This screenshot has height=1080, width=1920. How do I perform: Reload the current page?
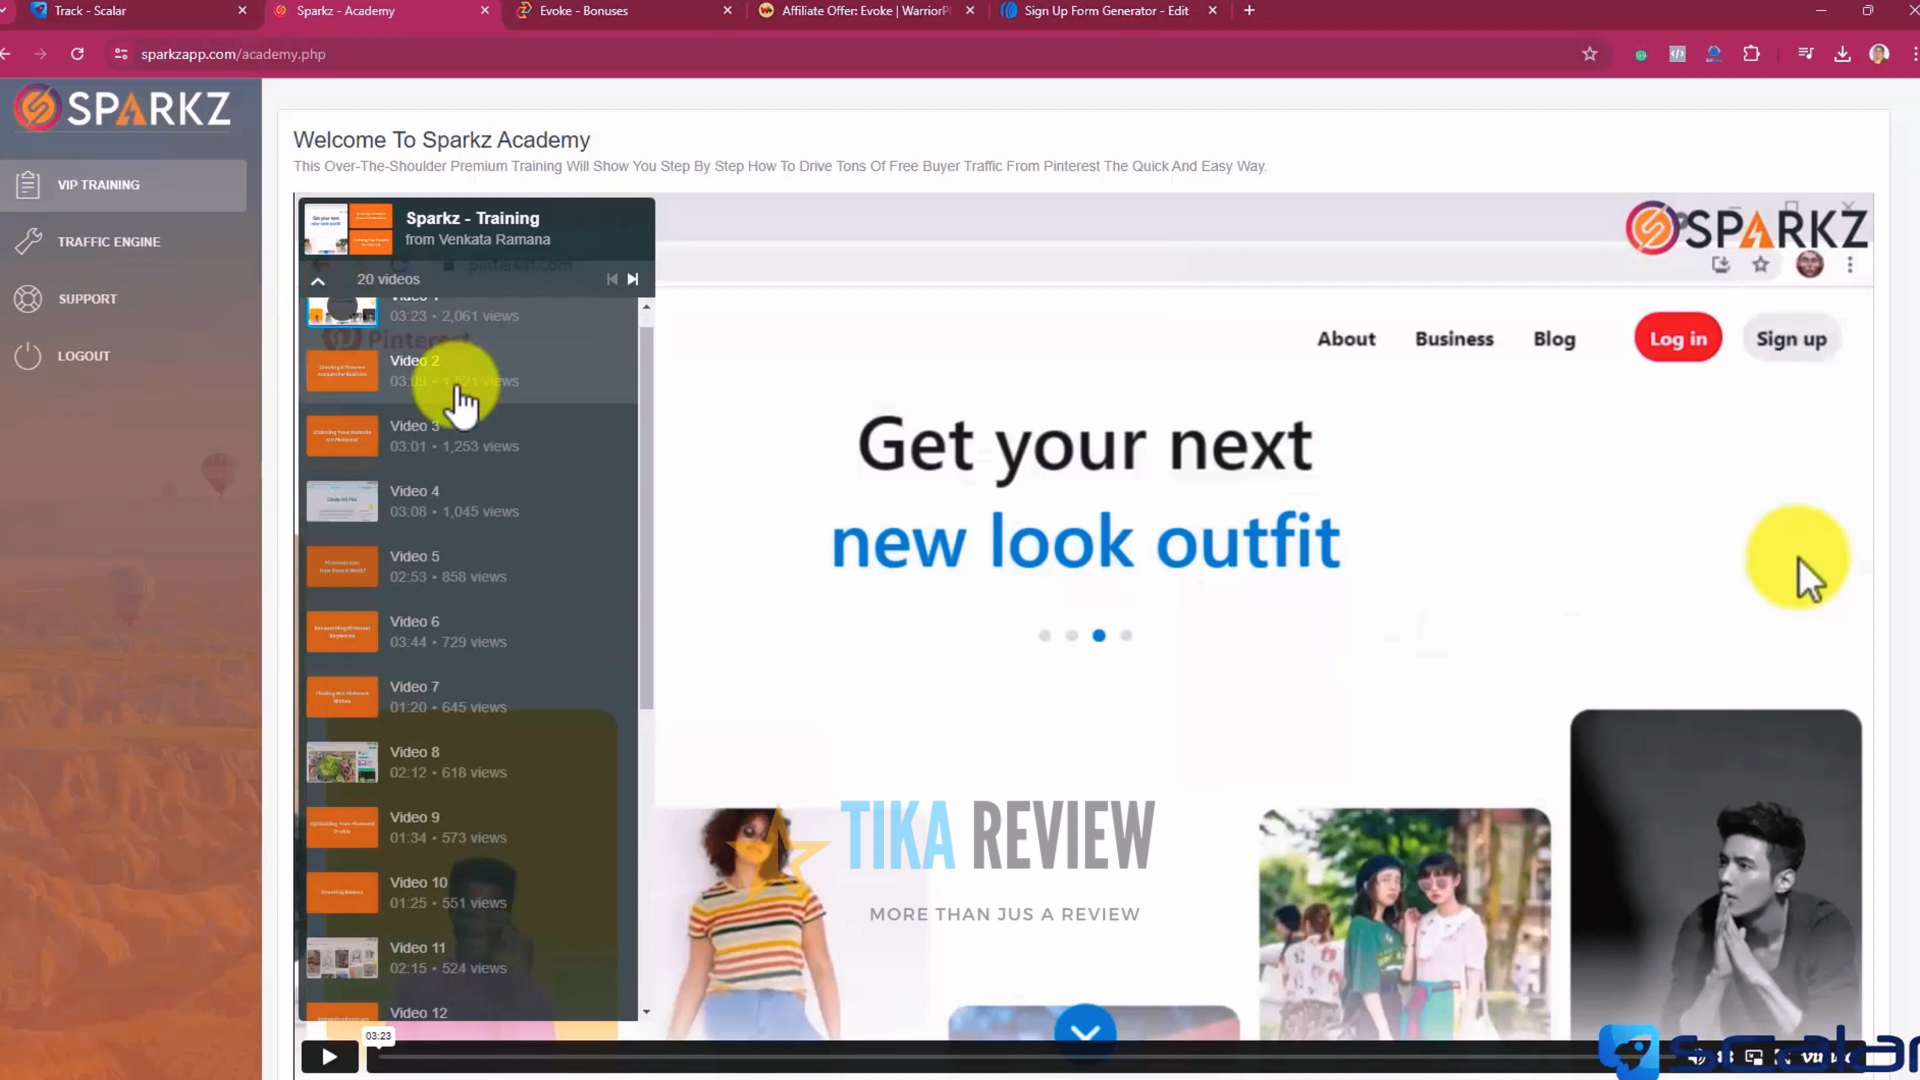click(x=77, y=54)
